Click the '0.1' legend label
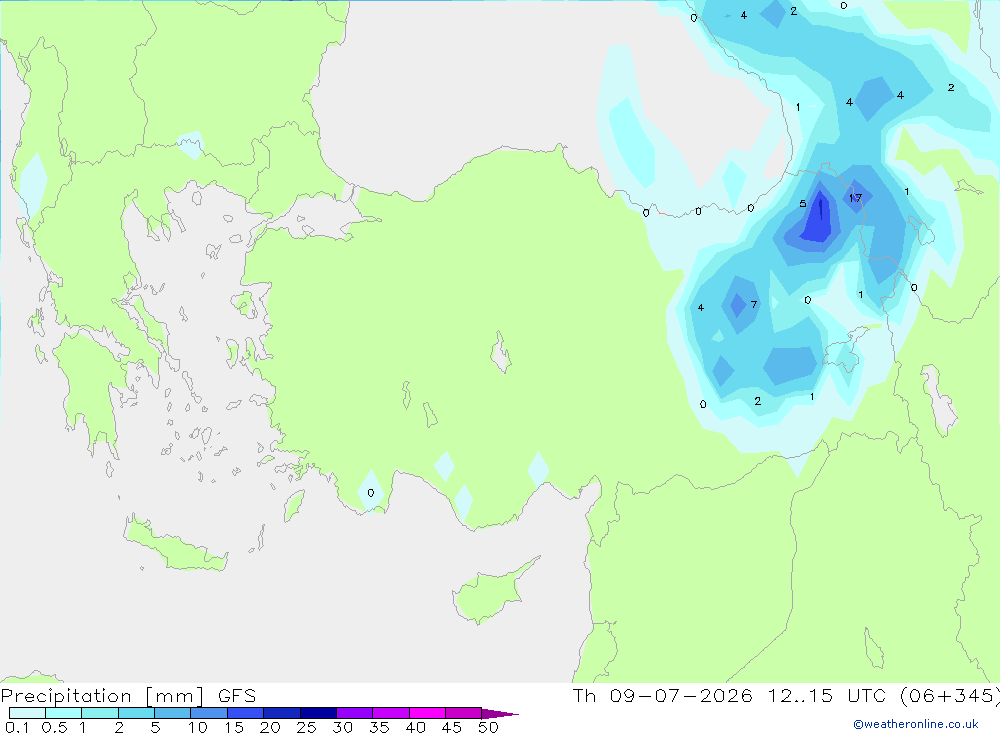Viewport: 1000px width, 733px height. 17,727
